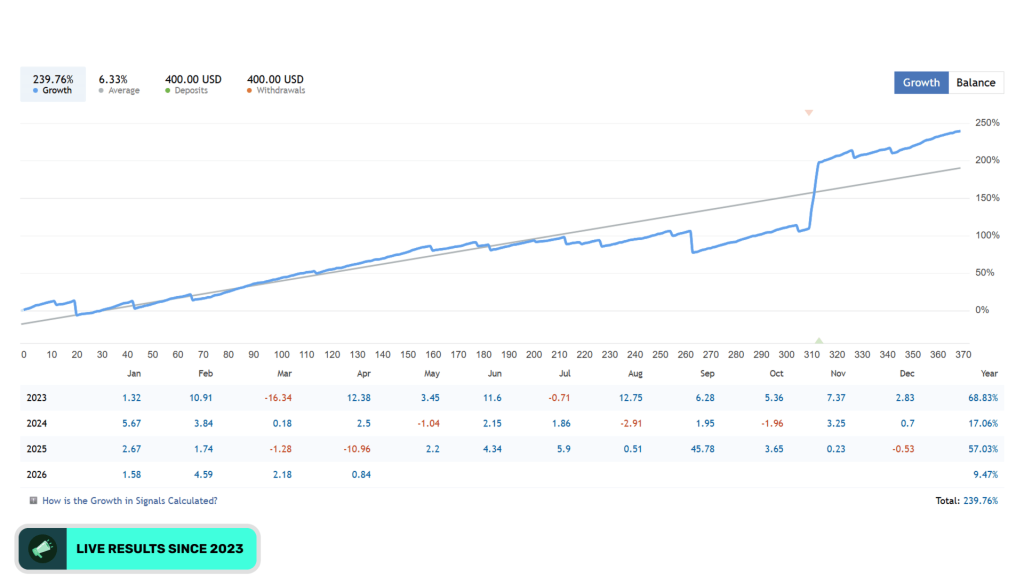Toggle the 6.33% Average series

[x=119, y=84]
